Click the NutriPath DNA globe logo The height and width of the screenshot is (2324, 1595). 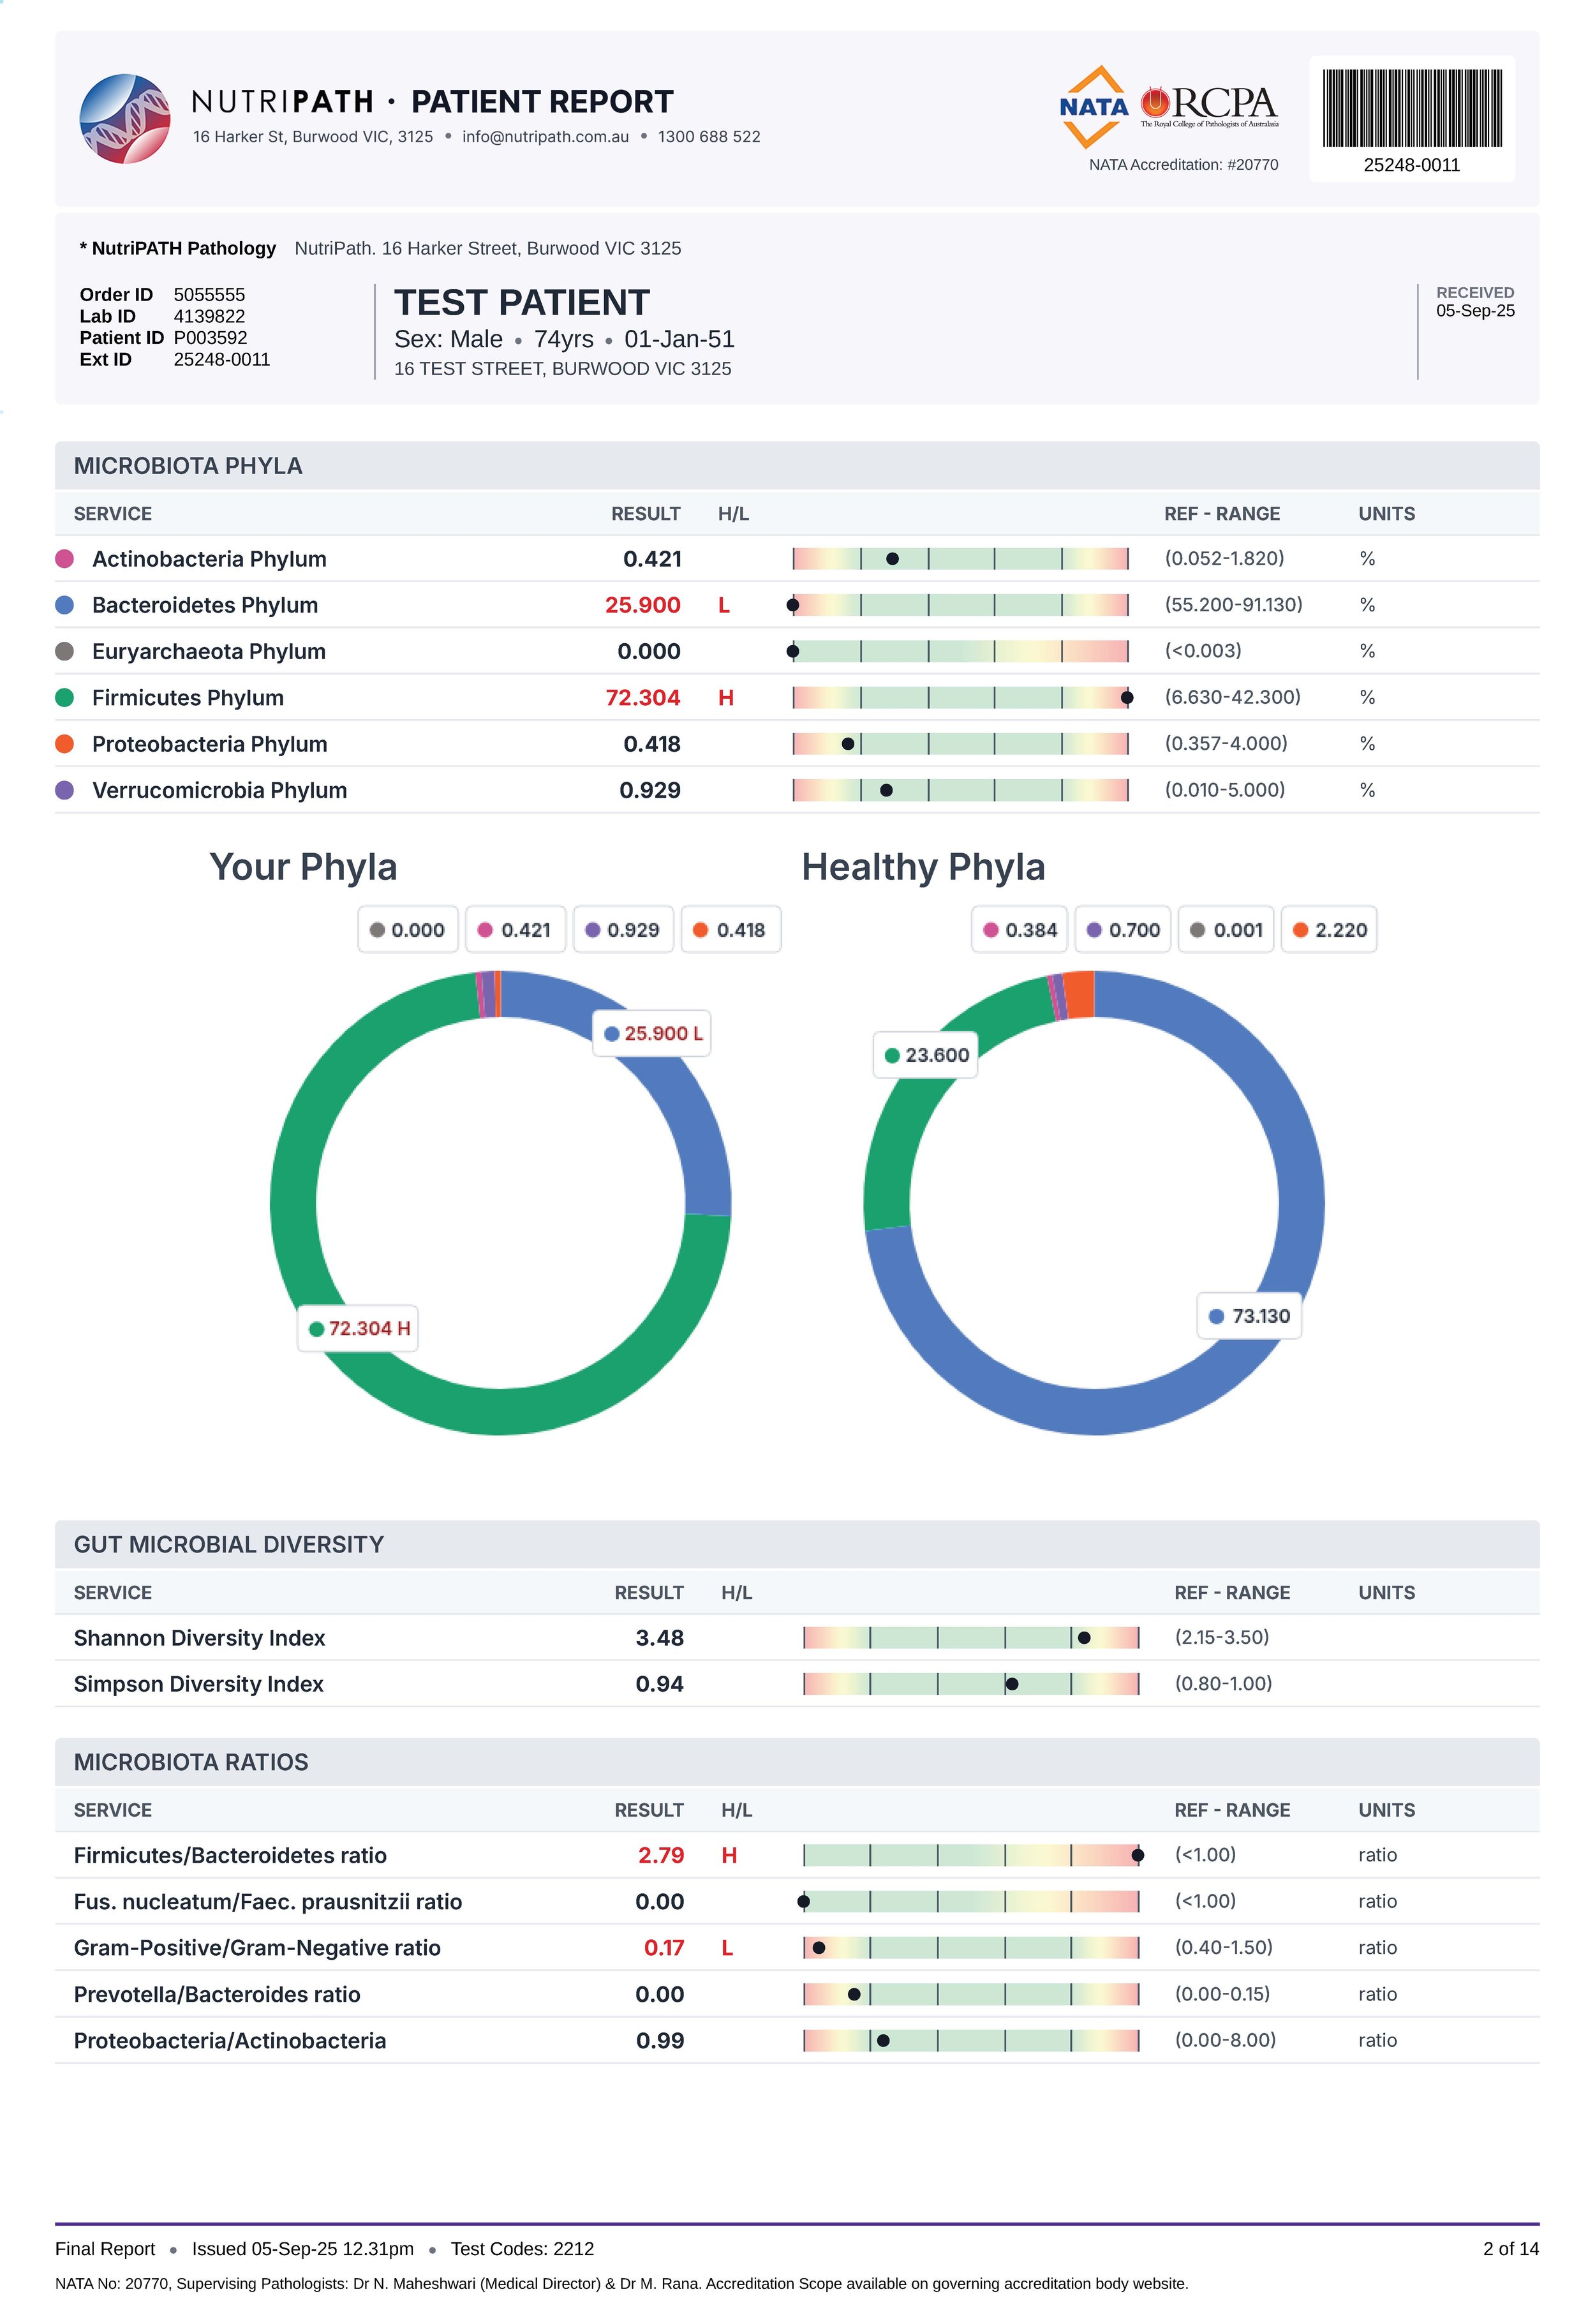coord(125,118)
